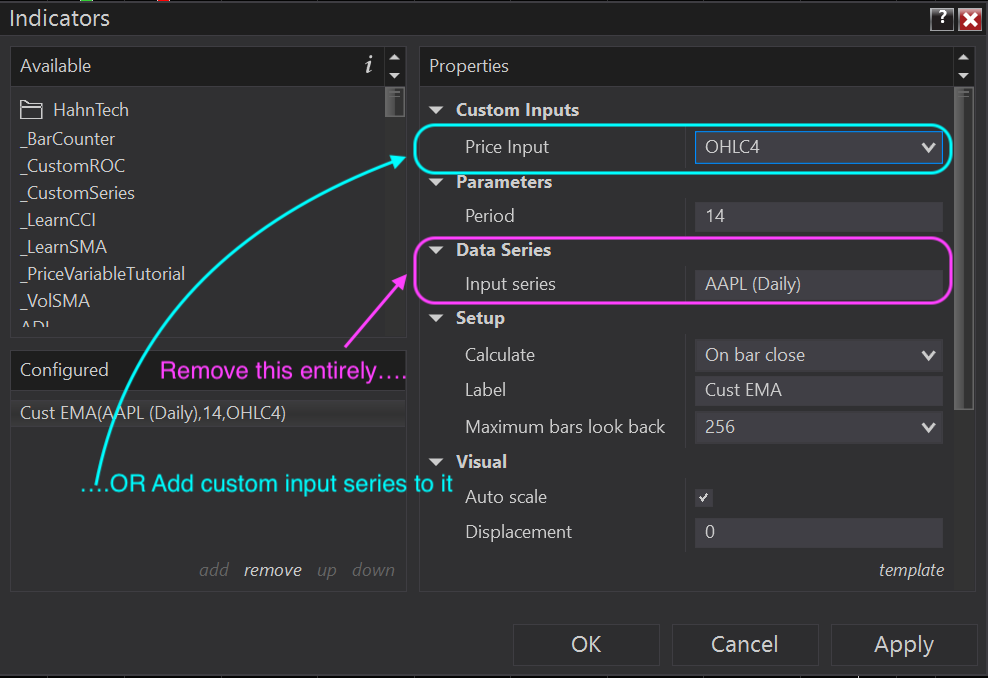
Task: Click the down arrow in the Available header
Action: point(394,75)
